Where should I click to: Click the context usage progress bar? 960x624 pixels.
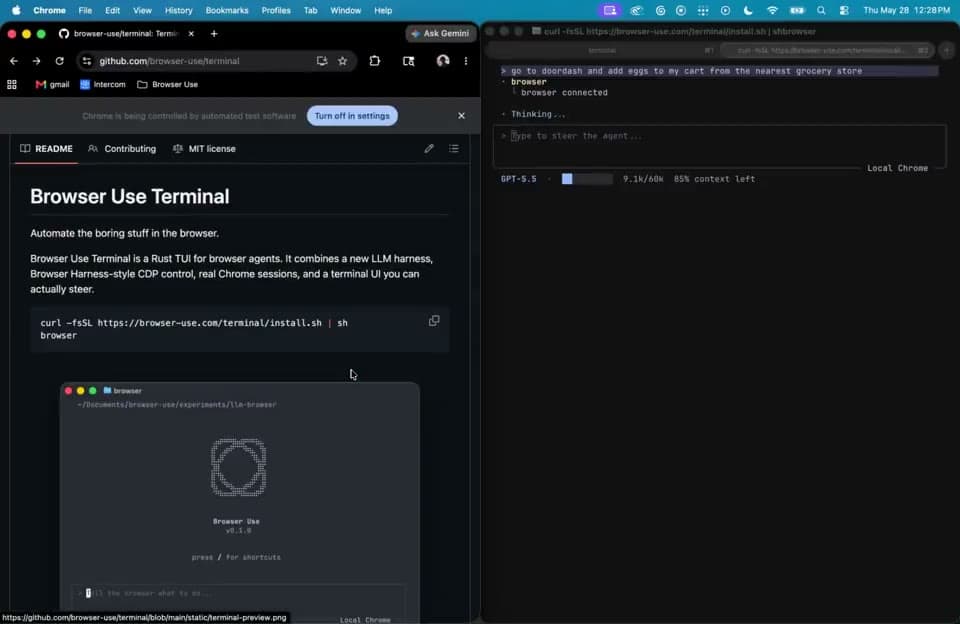pyautogui.click(x=587, y=179)
